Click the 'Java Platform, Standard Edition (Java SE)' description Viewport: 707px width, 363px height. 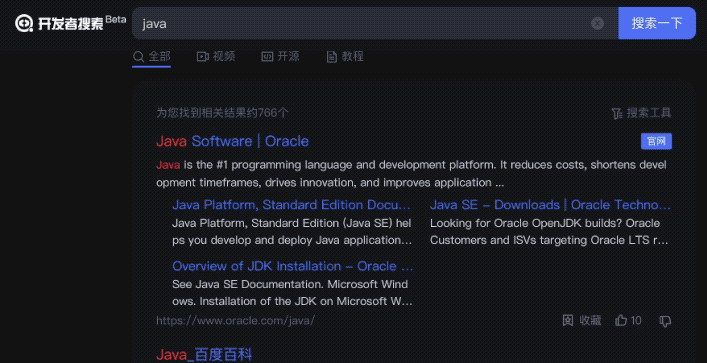[292, 232]
